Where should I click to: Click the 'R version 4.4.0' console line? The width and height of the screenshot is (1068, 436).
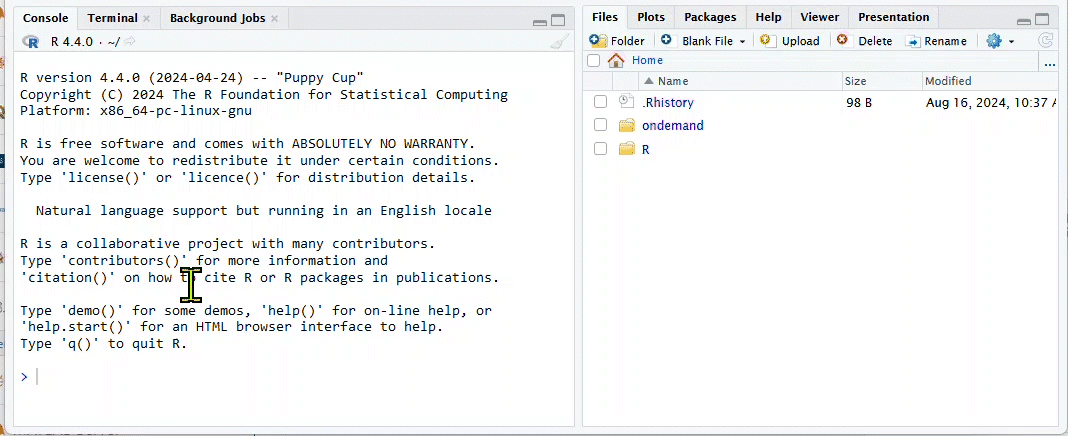coord(191,78)
